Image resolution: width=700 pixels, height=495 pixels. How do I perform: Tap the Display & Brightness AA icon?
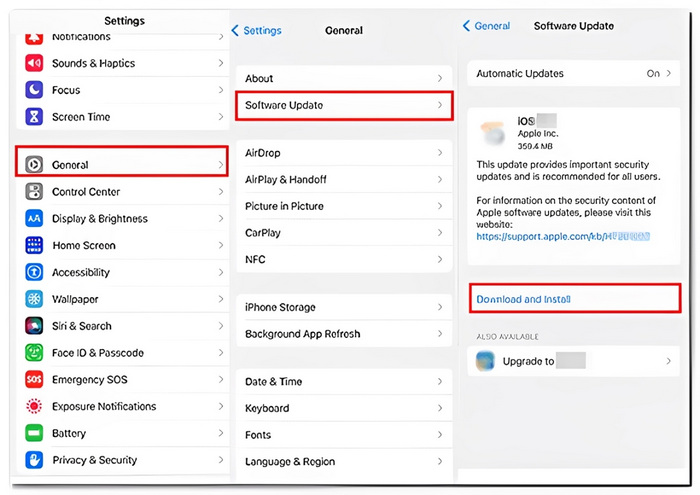pos(34,218)
